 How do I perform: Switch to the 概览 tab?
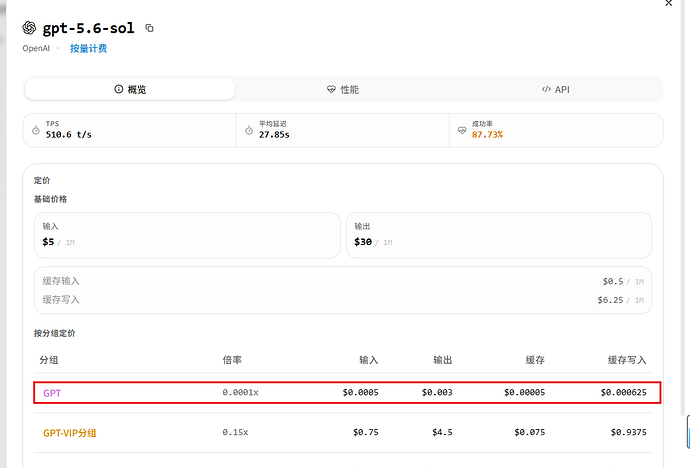pyautogui.click(x=130, y=89)
